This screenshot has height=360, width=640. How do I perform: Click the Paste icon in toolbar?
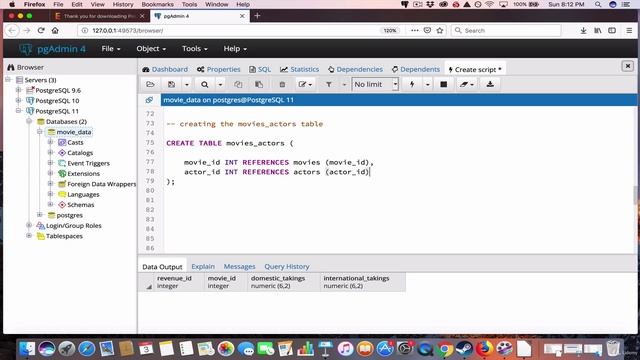click(x=259, y=84)
